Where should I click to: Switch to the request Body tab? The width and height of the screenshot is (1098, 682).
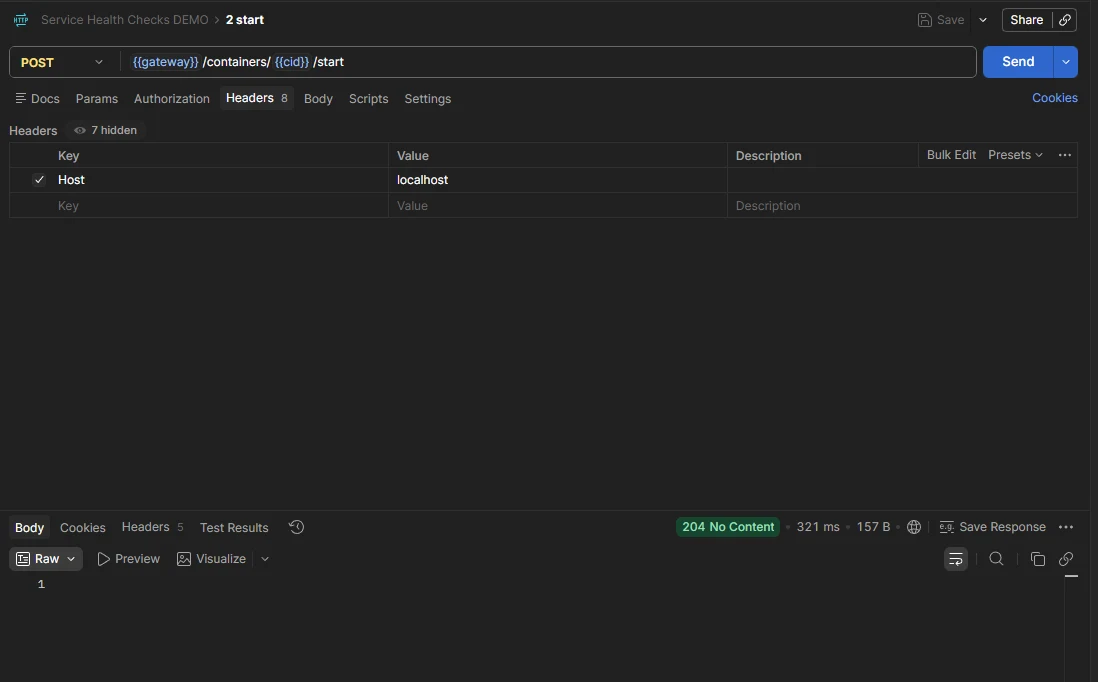click(318, 99)
